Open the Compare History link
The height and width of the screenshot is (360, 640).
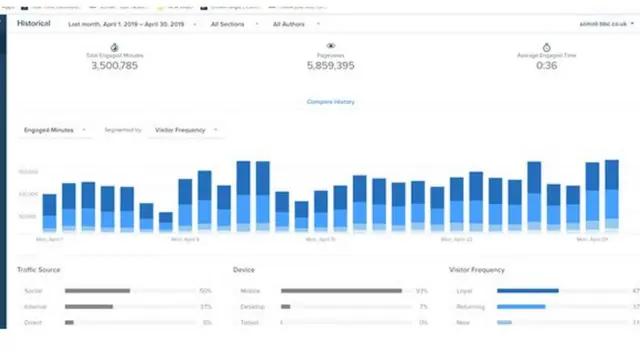[x=331, y=102]
